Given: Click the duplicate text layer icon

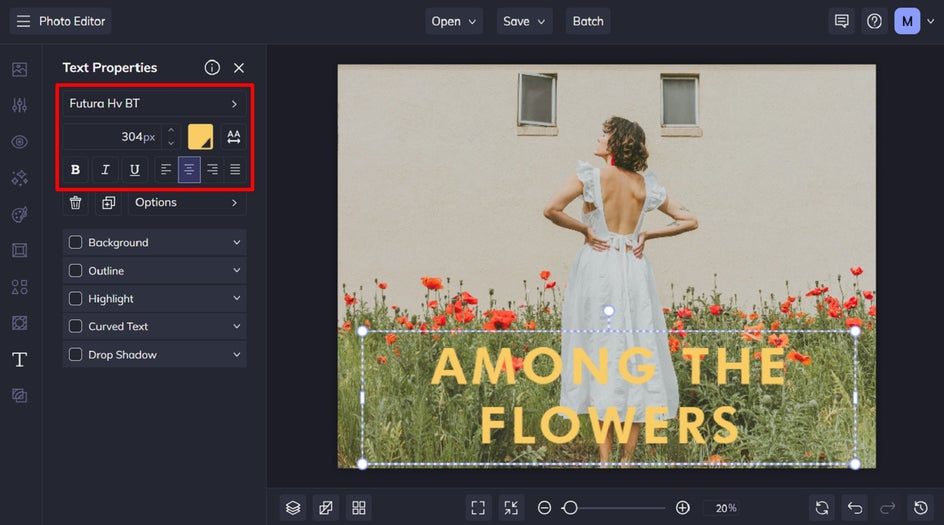Looking at the screenshot, I should pyautogui.click(x=108, y=203).
